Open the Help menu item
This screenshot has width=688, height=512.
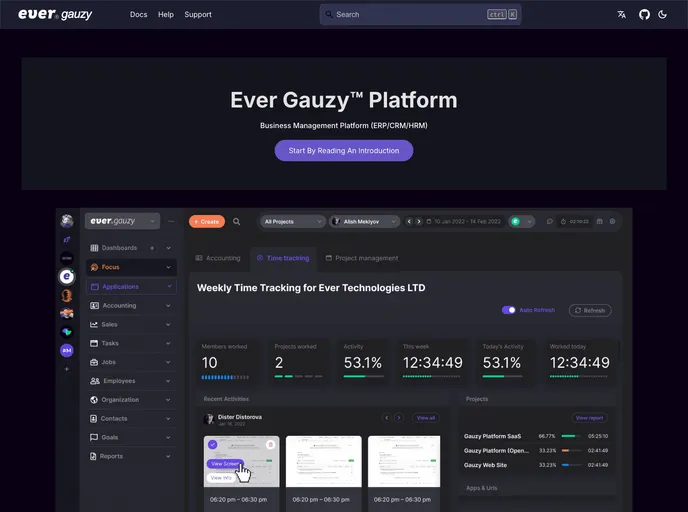point(166,14)
